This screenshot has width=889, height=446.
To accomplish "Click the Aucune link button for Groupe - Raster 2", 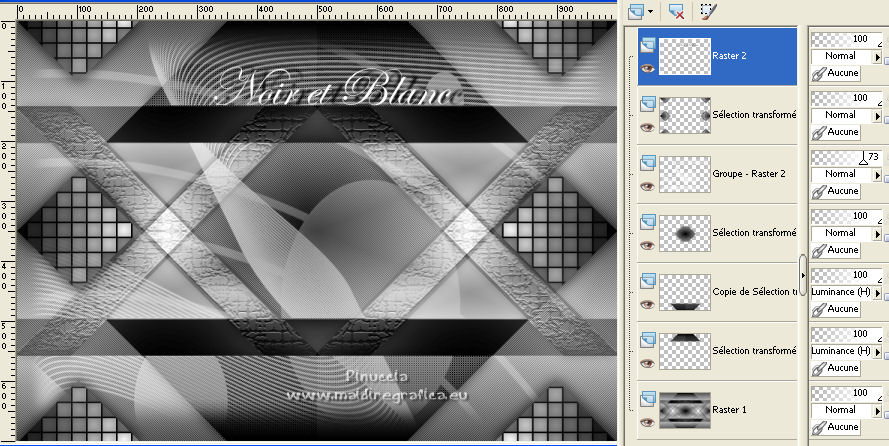I will [835, 191].
